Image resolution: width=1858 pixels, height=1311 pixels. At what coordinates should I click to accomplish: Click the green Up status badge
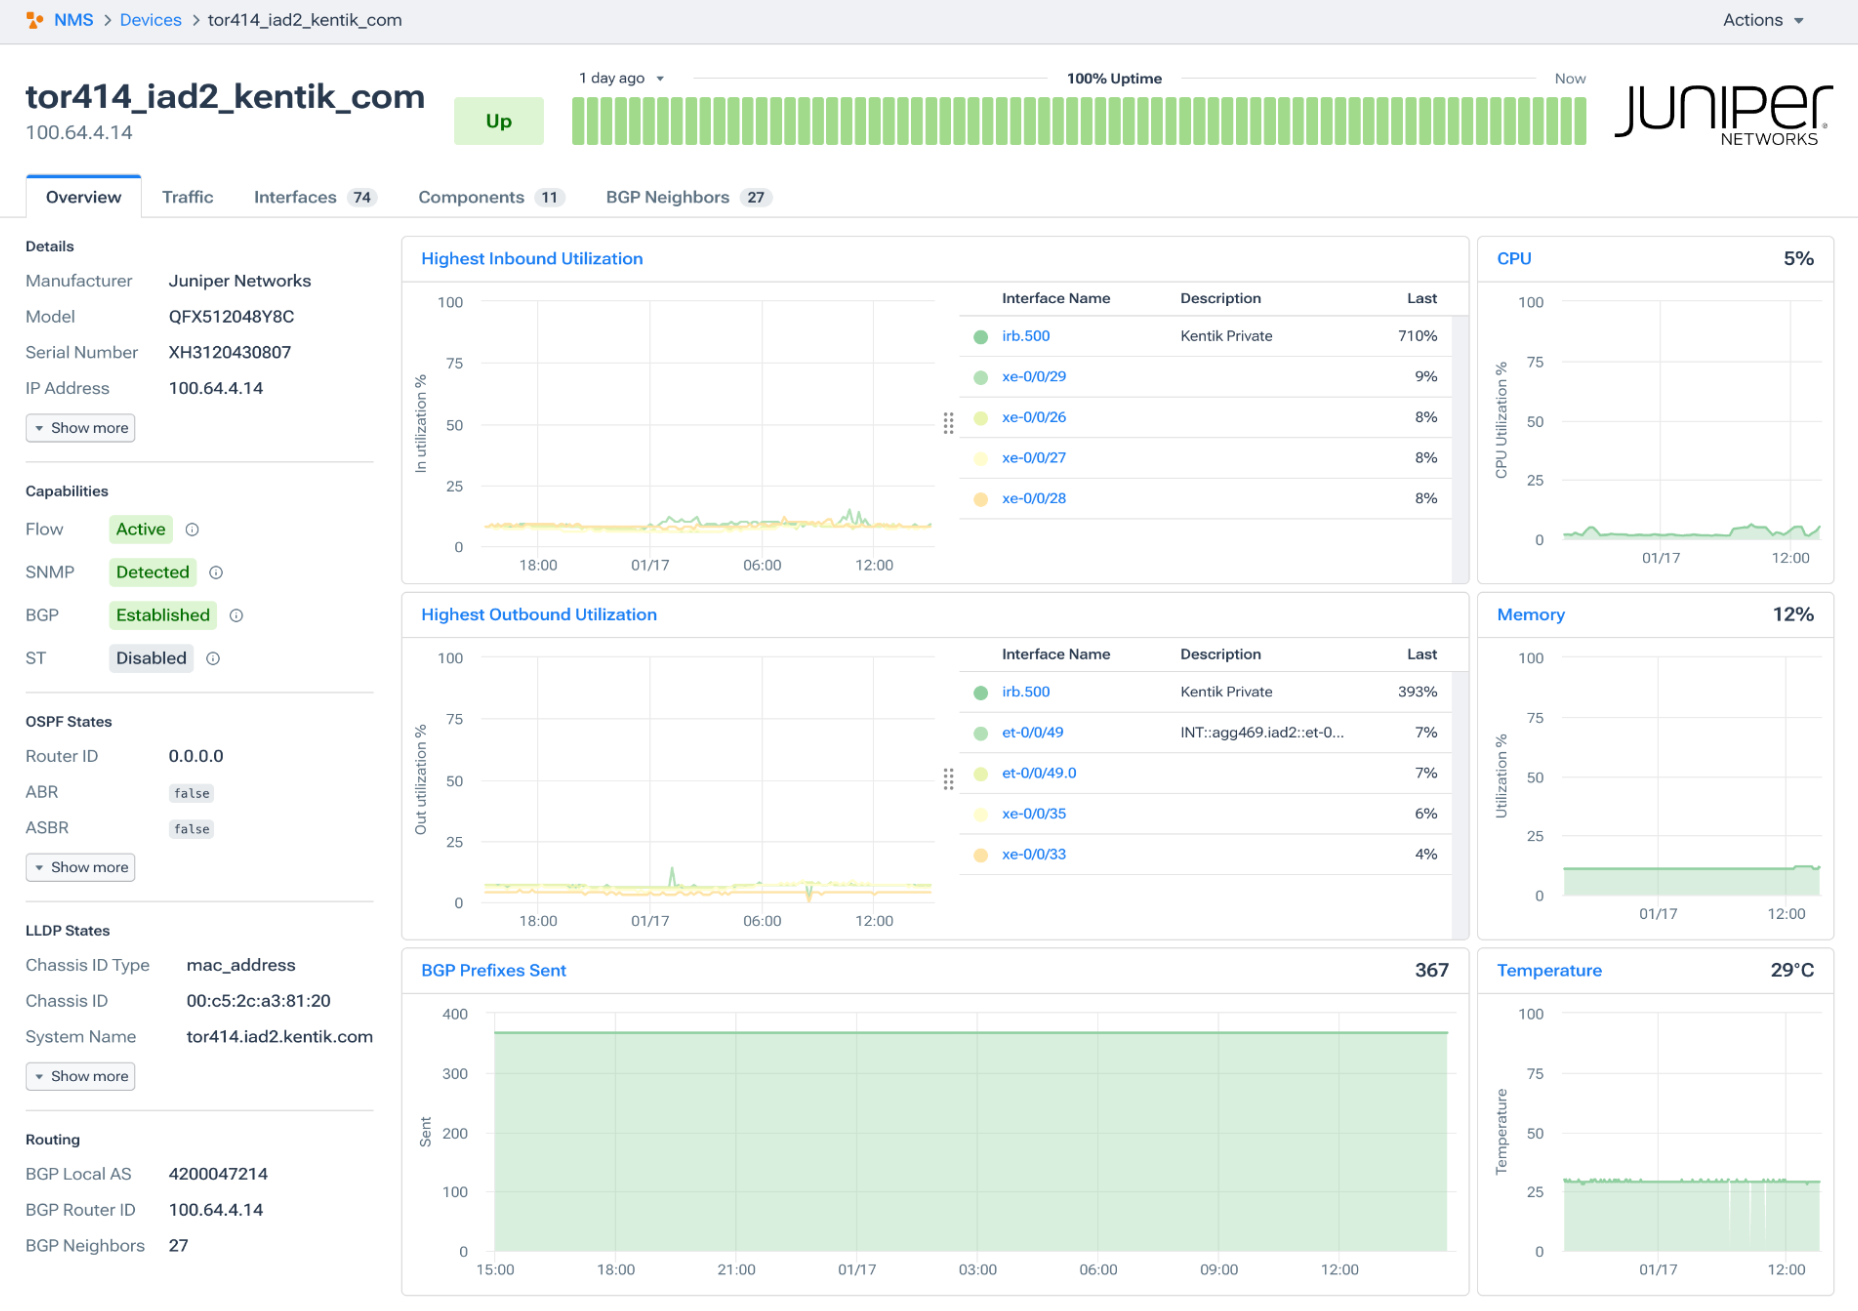tap(499, 121)
